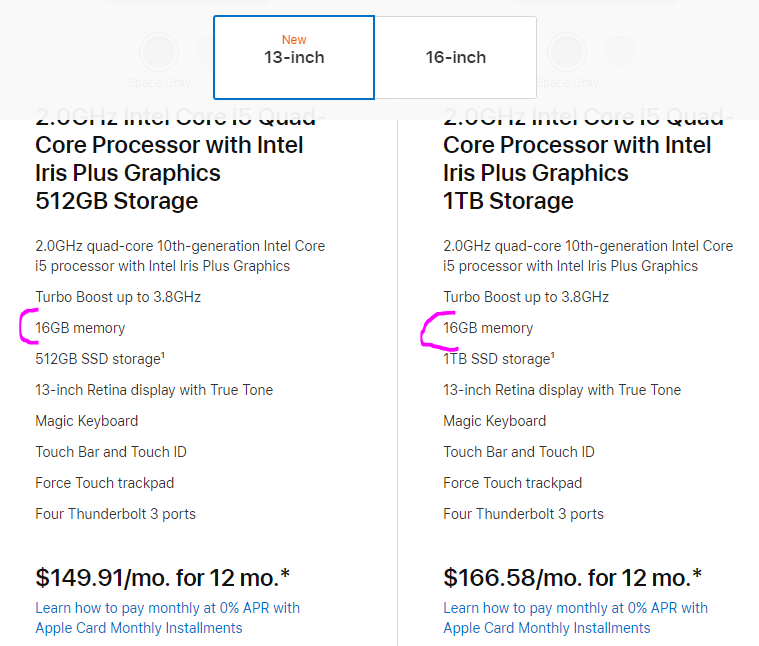Click the $149.91/mo. for 12 mo. price

click(163, 578)
